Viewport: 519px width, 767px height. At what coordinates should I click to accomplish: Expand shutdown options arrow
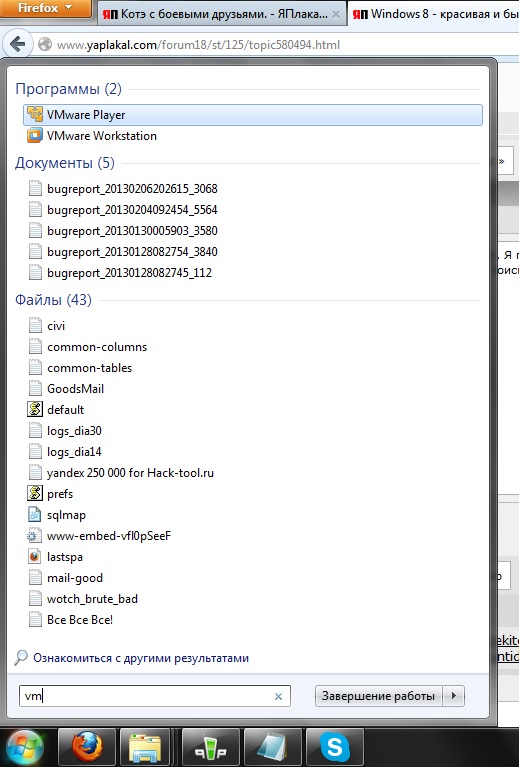point(453,696)
